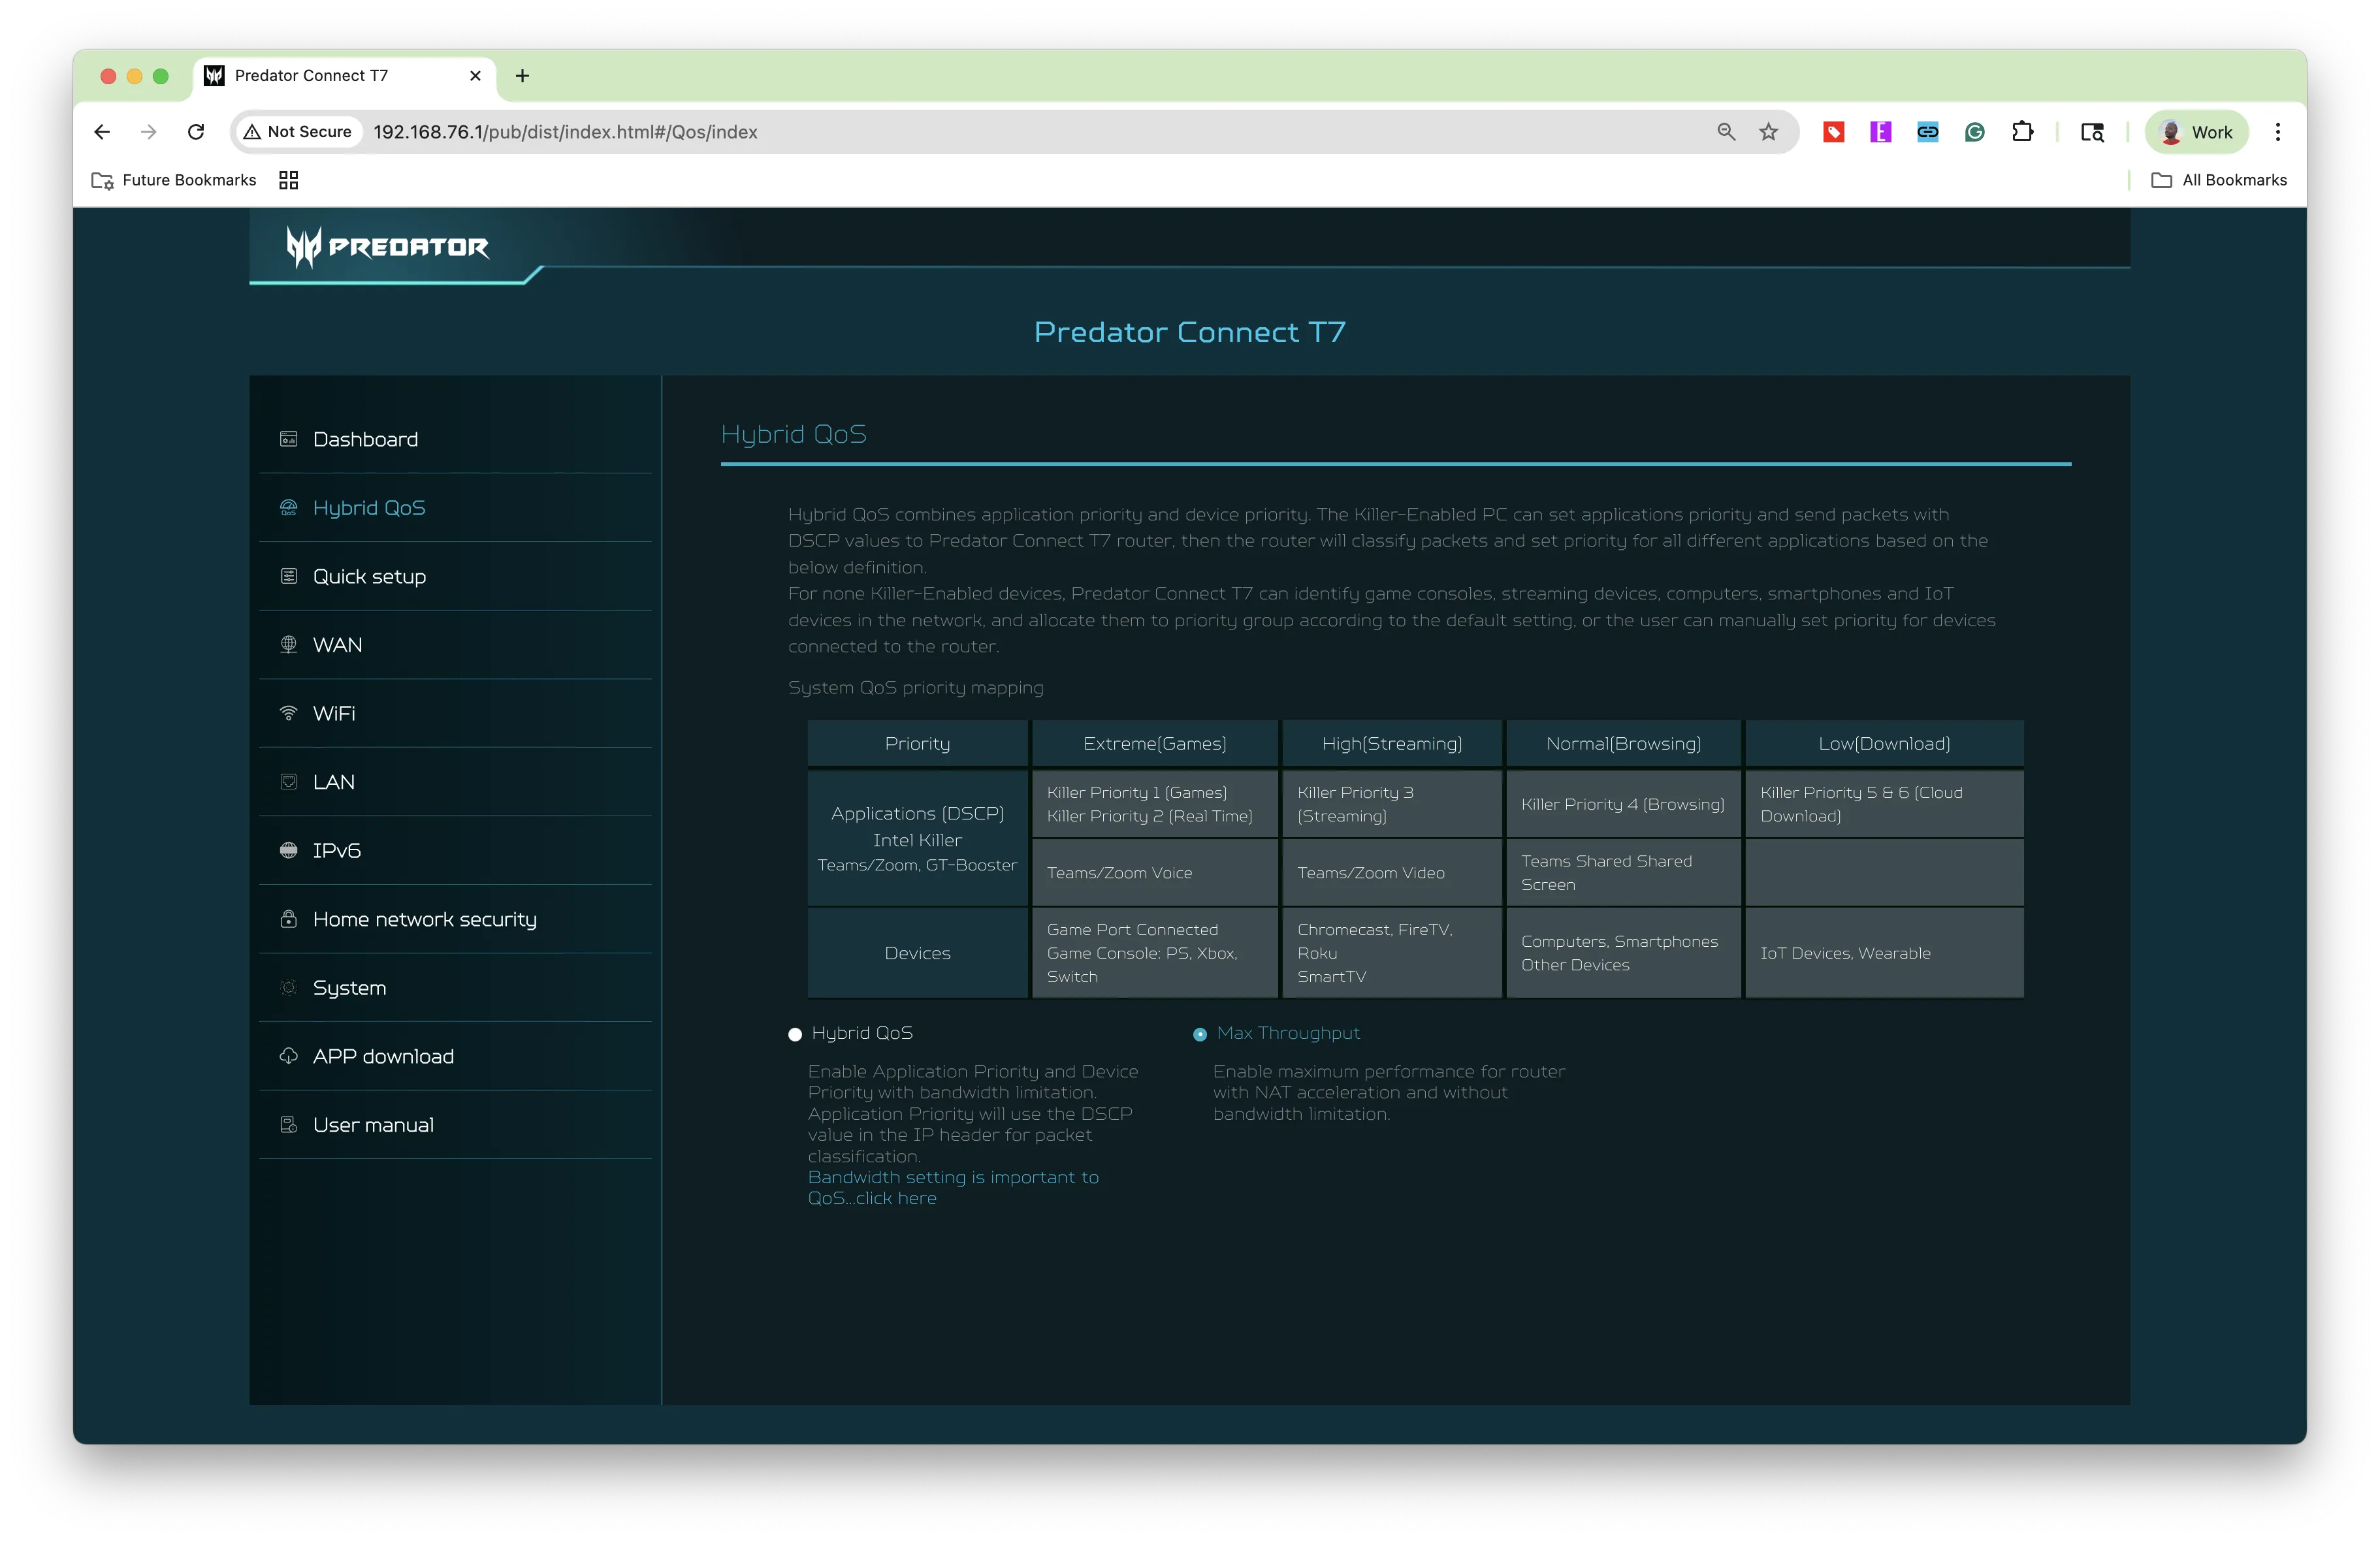
Task: Open All Bookmarks folder
Action: point(2219,180)
